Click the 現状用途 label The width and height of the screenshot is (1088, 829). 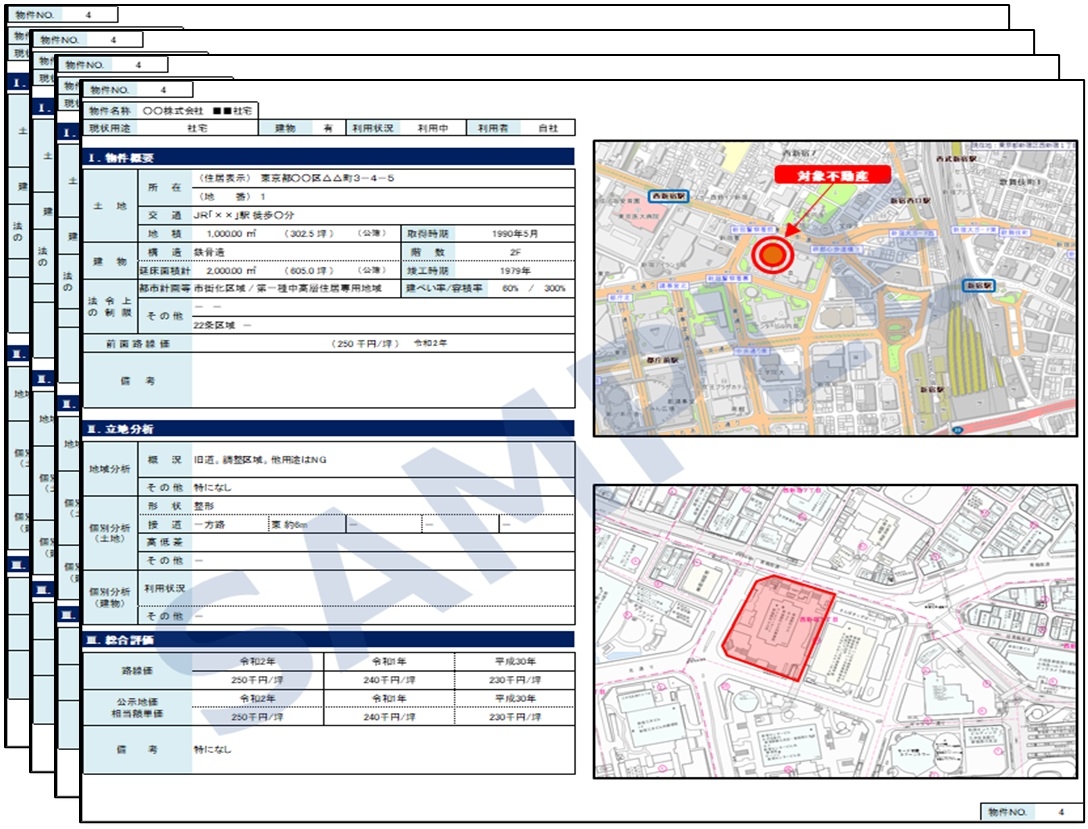(x=110, y=128)
